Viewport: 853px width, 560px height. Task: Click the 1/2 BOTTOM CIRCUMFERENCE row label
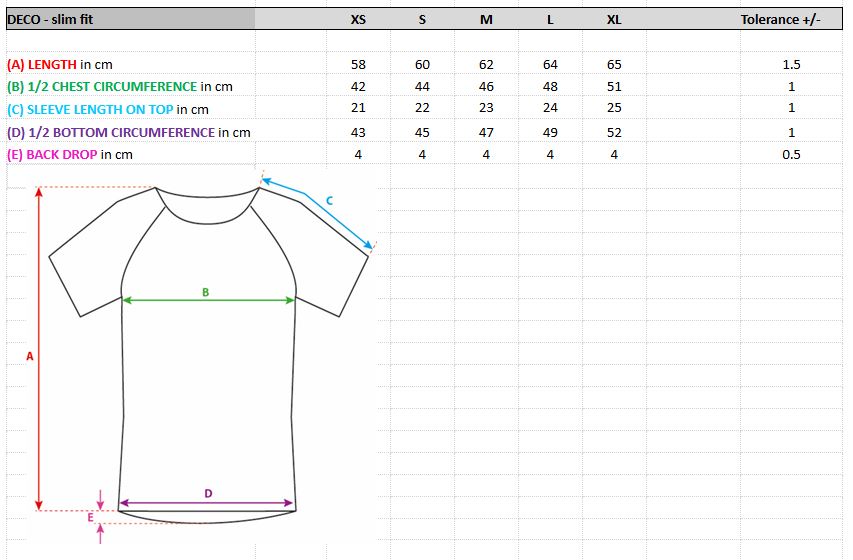[128, 132]
